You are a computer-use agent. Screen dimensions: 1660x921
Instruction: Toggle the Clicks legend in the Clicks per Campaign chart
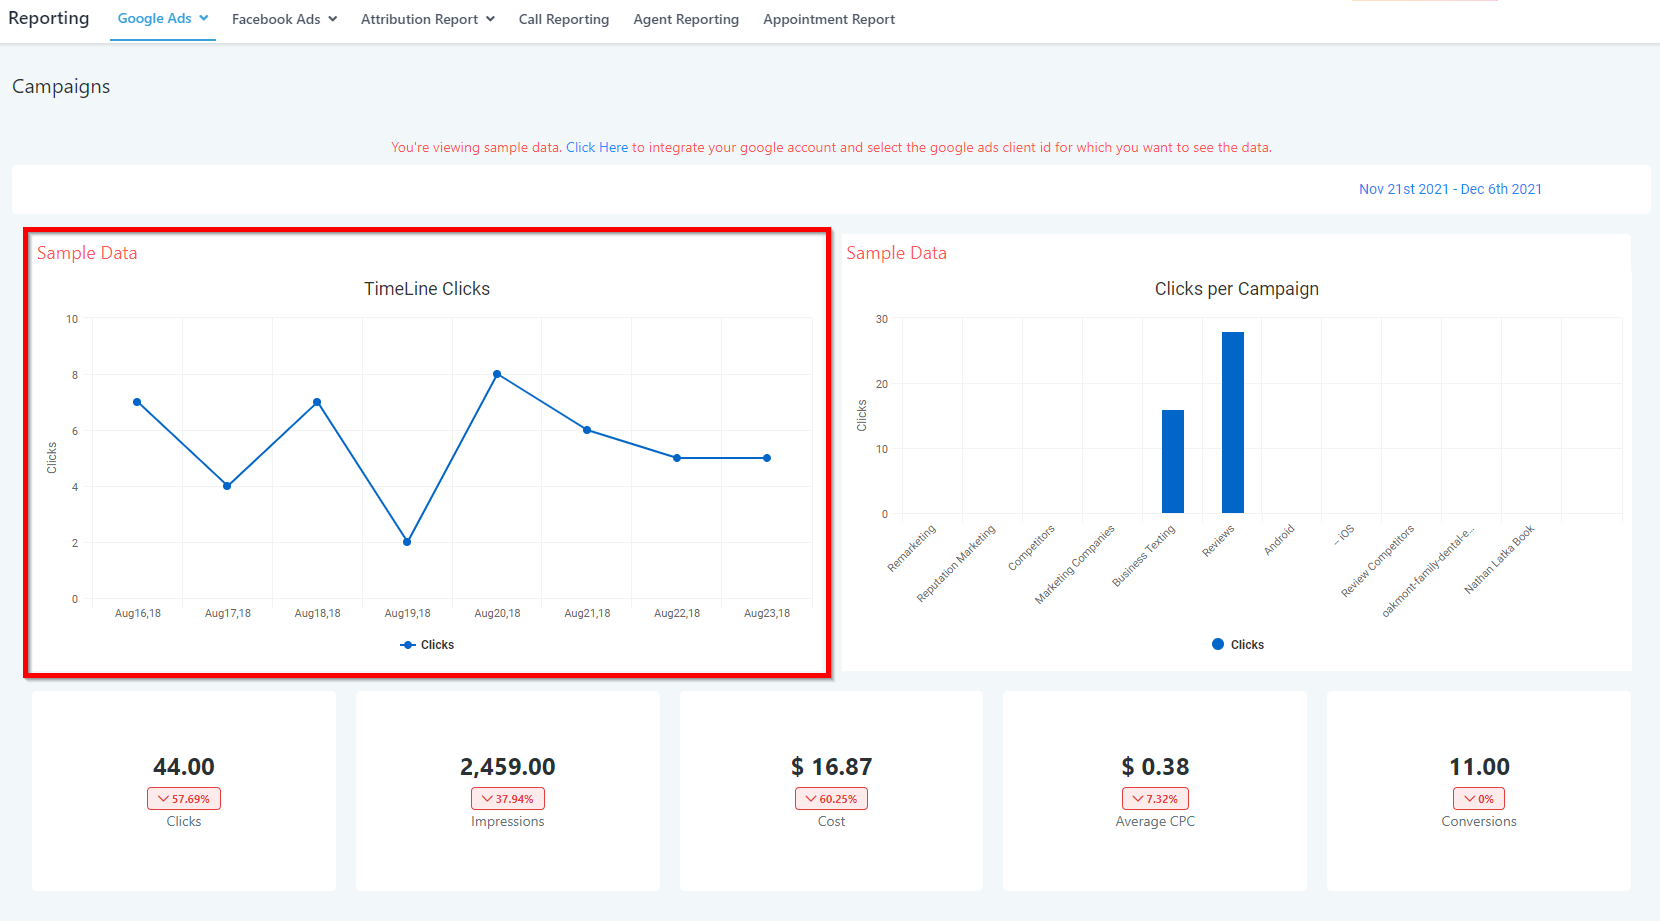pos(1238,645)
